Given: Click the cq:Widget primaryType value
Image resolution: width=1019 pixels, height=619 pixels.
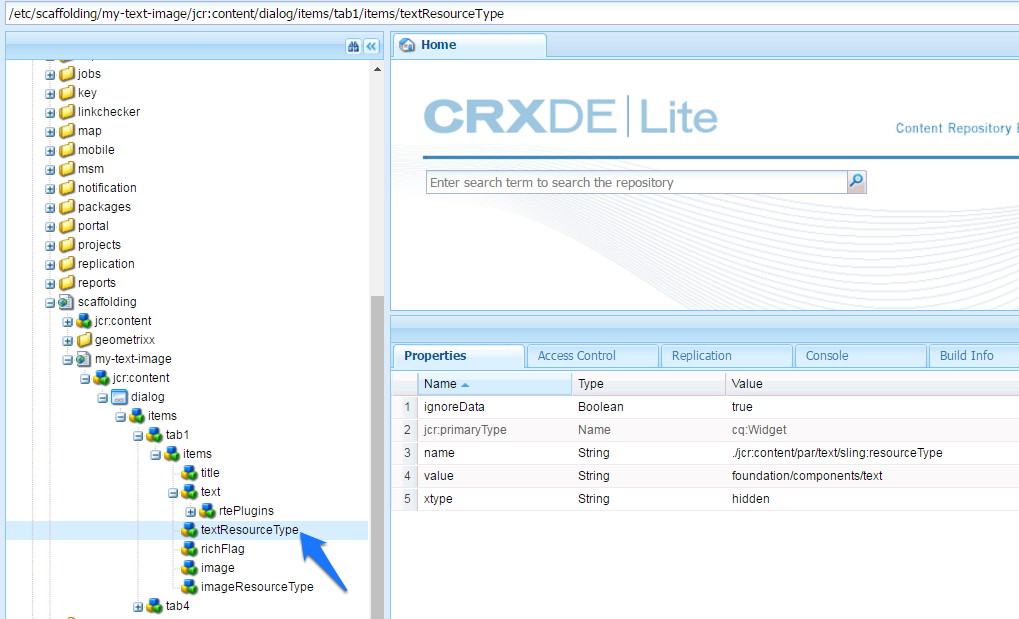Looking at the screenshot, I should (x=758, y=430).
